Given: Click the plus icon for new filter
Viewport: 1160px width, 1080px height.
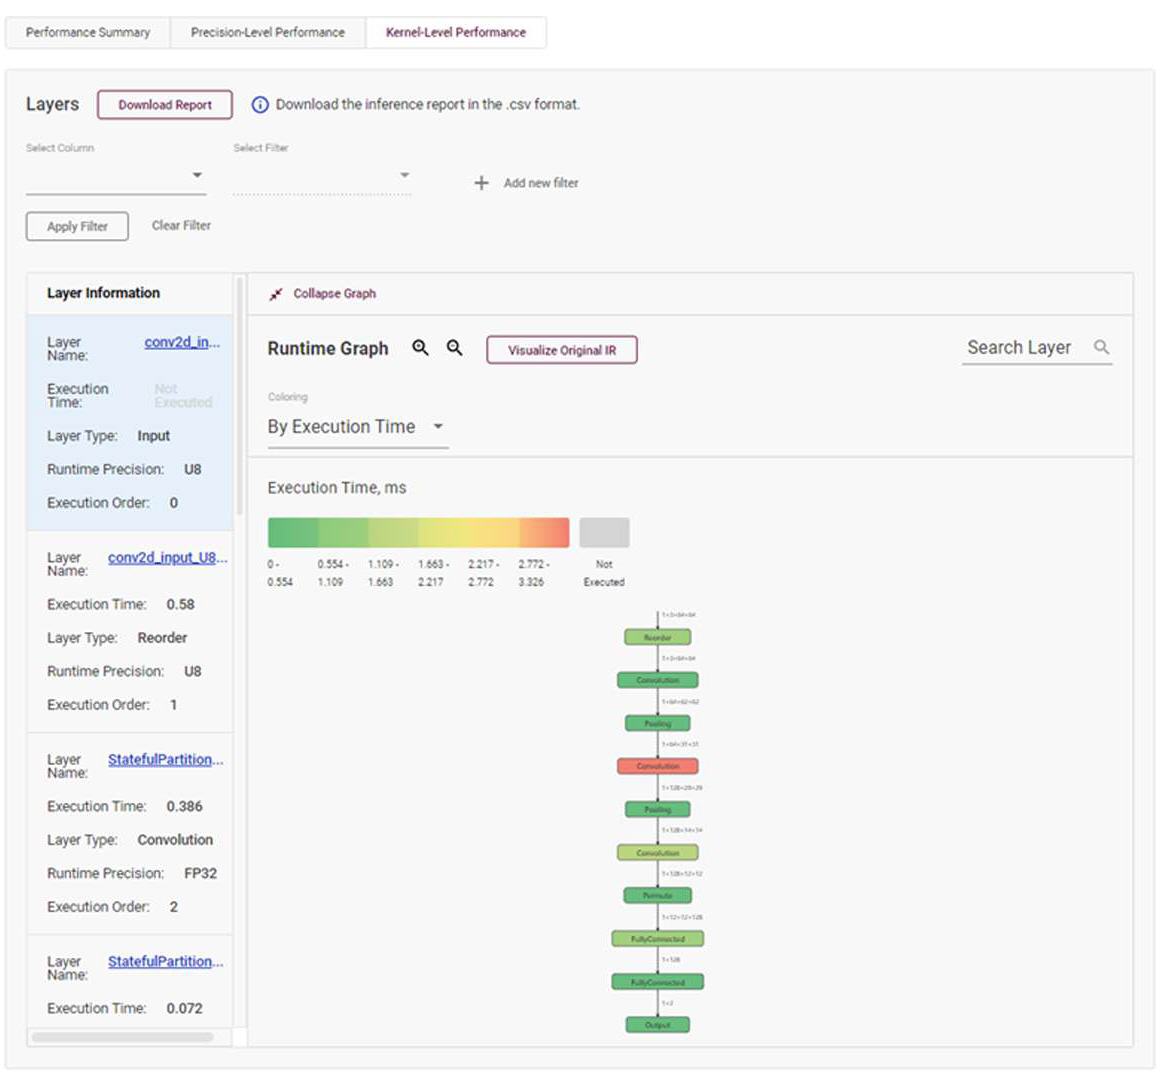Looking at the screenshot, I should click(481, 183).
